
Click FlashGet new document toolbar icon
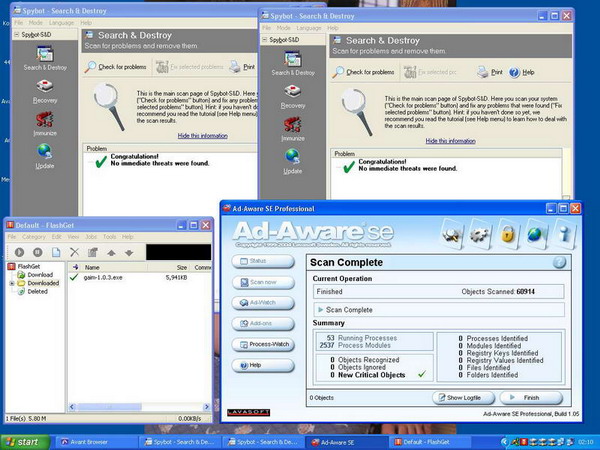pos(56,252)
